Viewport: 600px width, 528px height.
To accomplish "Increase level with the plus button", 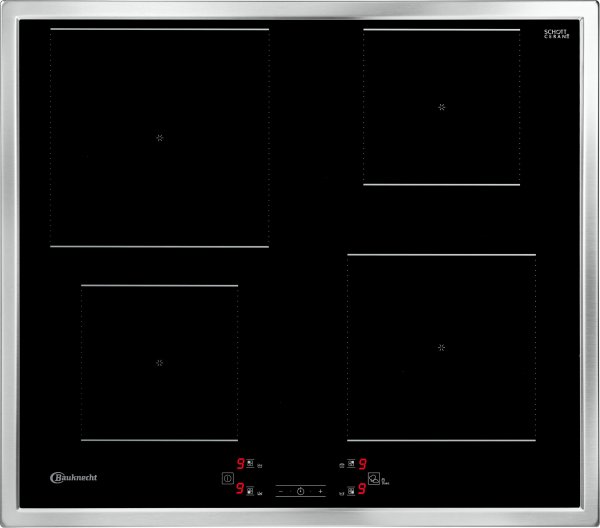I will (320, 491).
